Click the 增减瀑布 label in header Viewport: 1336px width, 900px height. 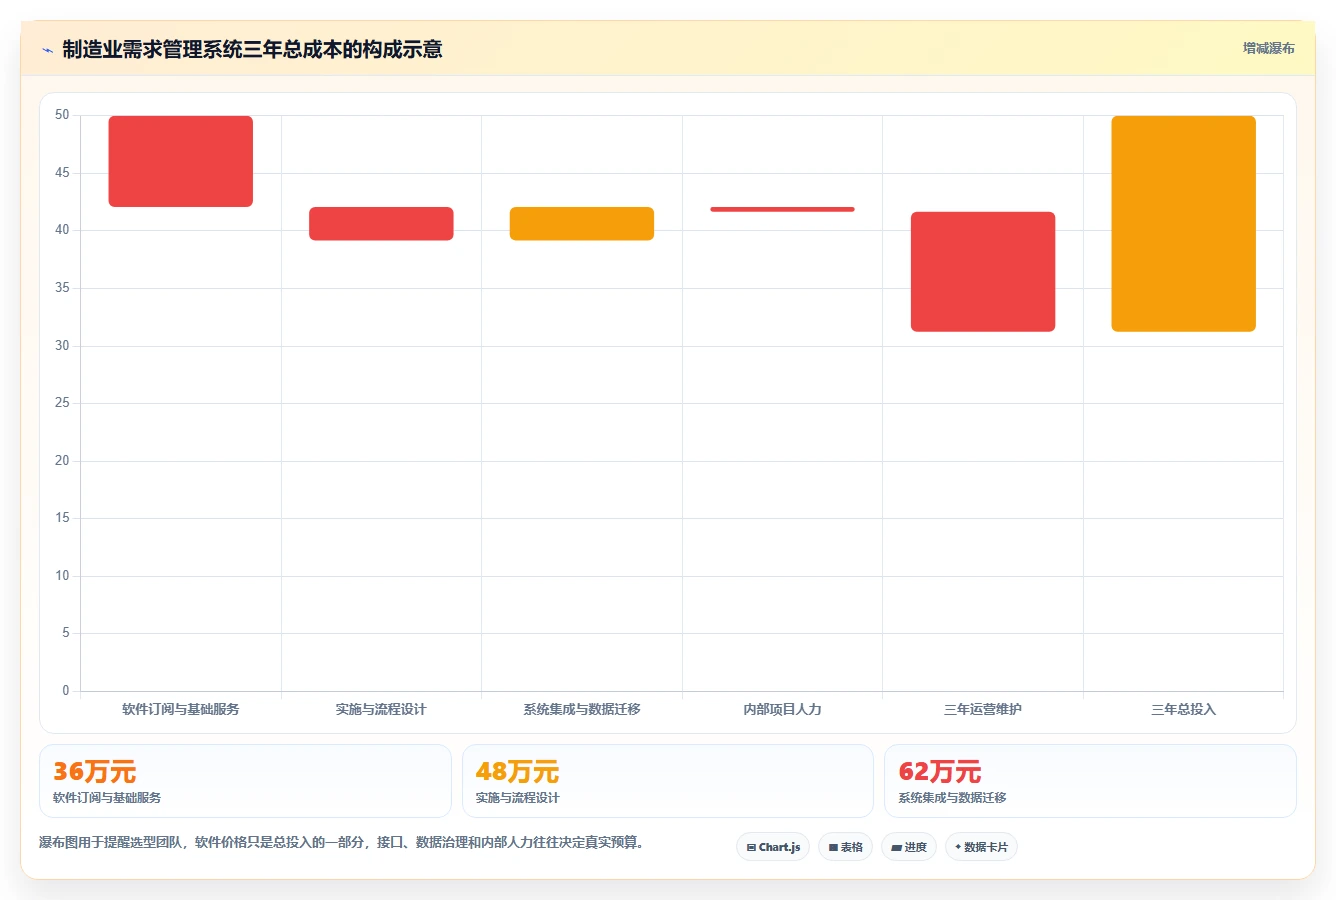click(1268, 48)
